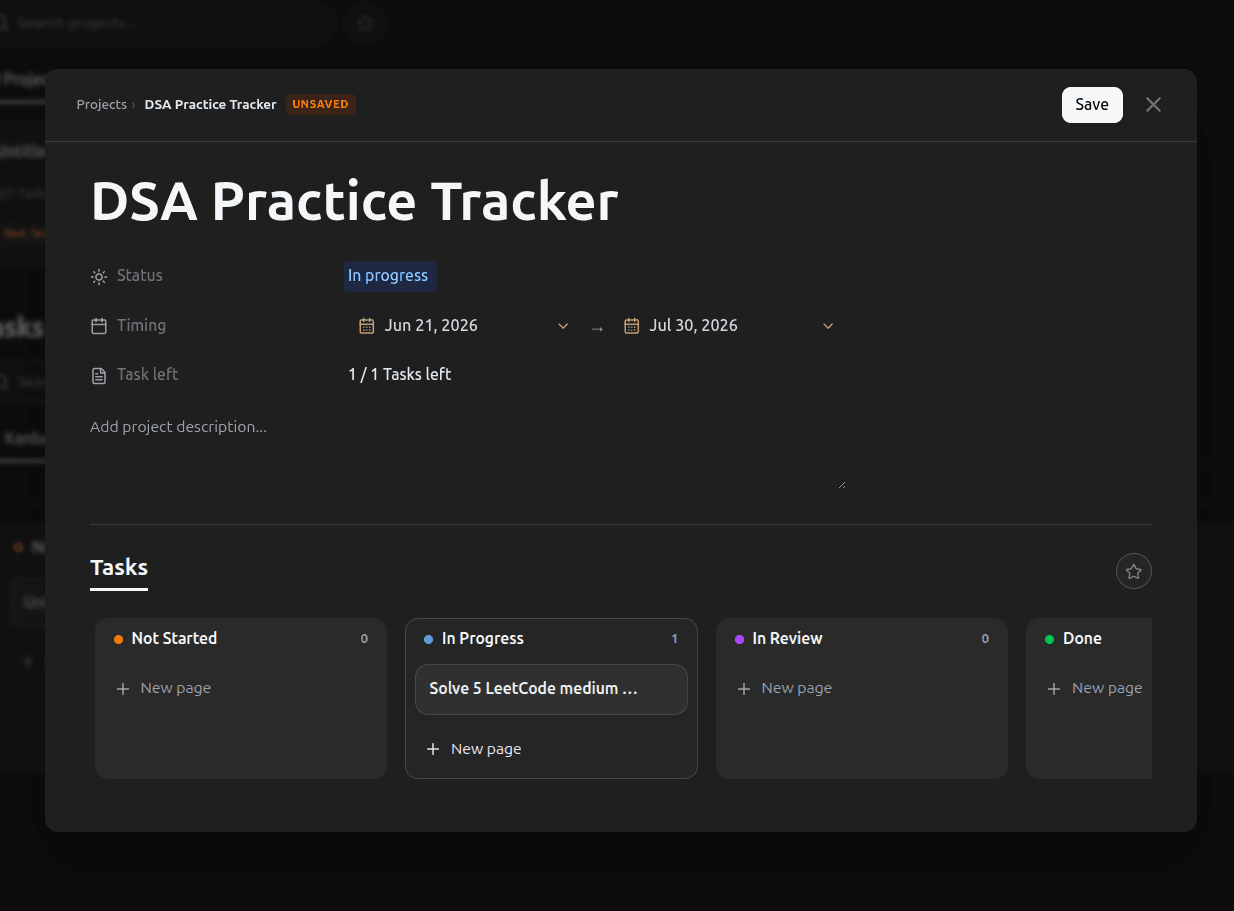The width and height of the screenshot is (1234, 911).
Task: Click the Timing field label
Action: [x=141, y=326]
